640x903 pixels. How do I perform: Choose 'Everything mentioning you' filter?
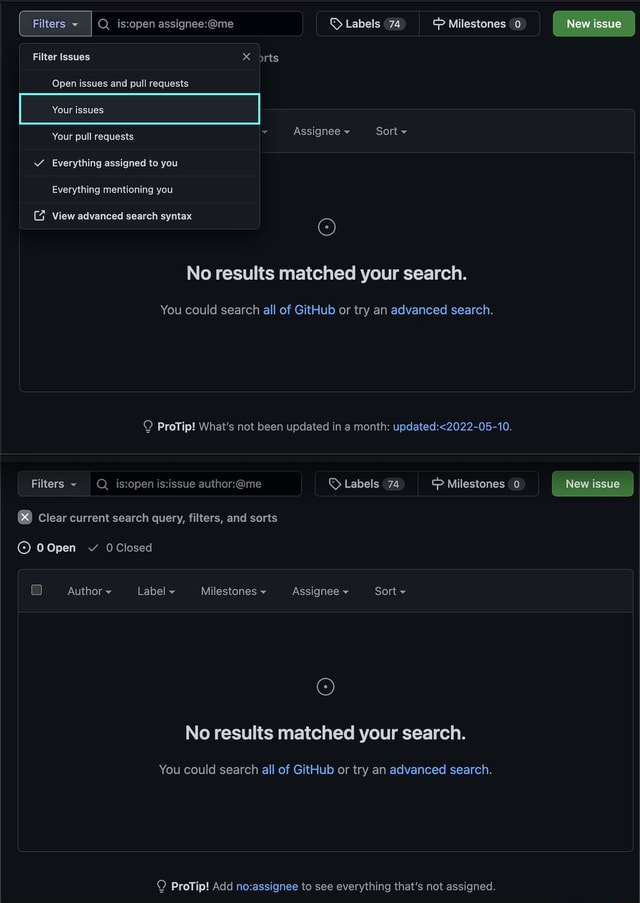tap(112, 189)
